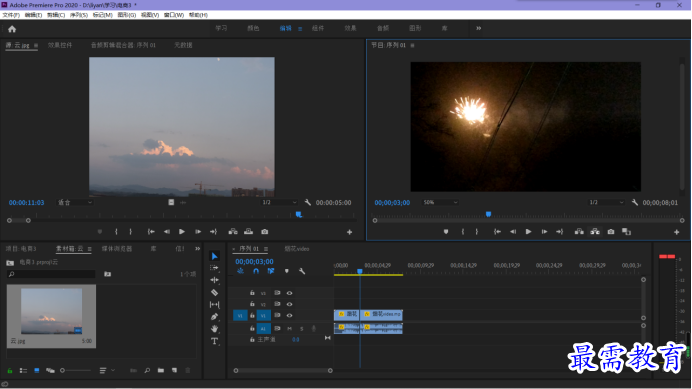The image size is (692, 389).
Task: Play clip in Source monitor
Action: [x=182, y=232]
